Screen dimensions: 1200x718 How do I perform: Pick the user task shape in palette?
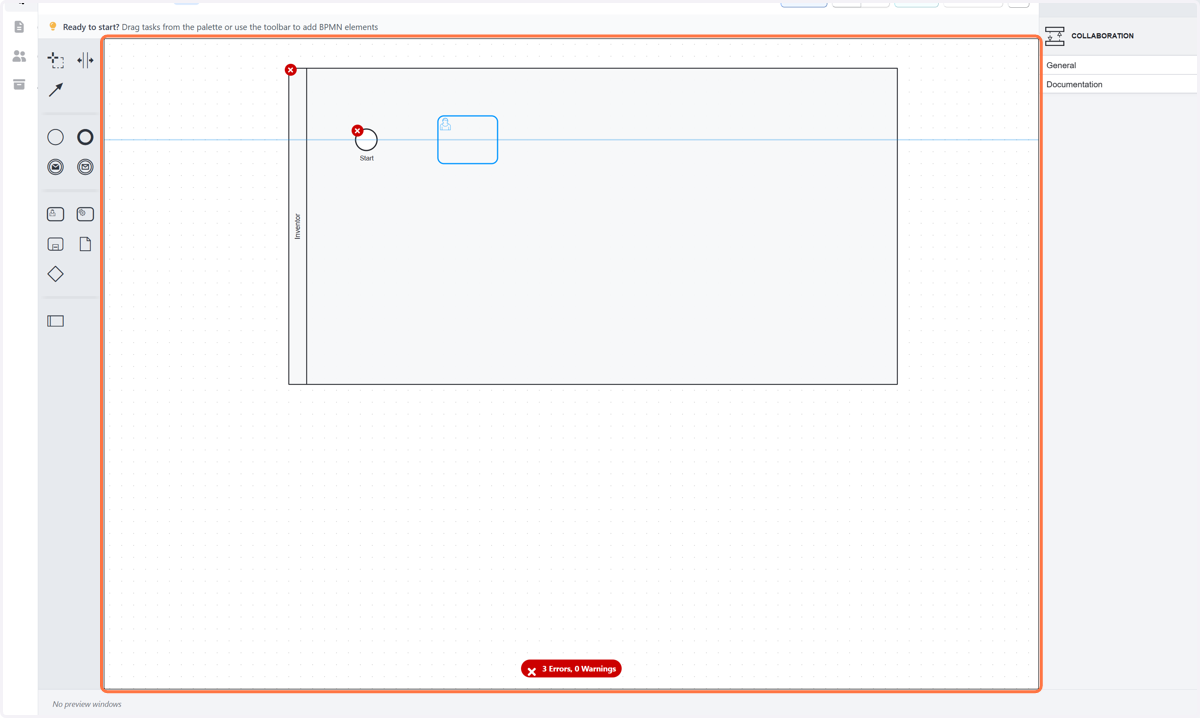coord(56,214)
